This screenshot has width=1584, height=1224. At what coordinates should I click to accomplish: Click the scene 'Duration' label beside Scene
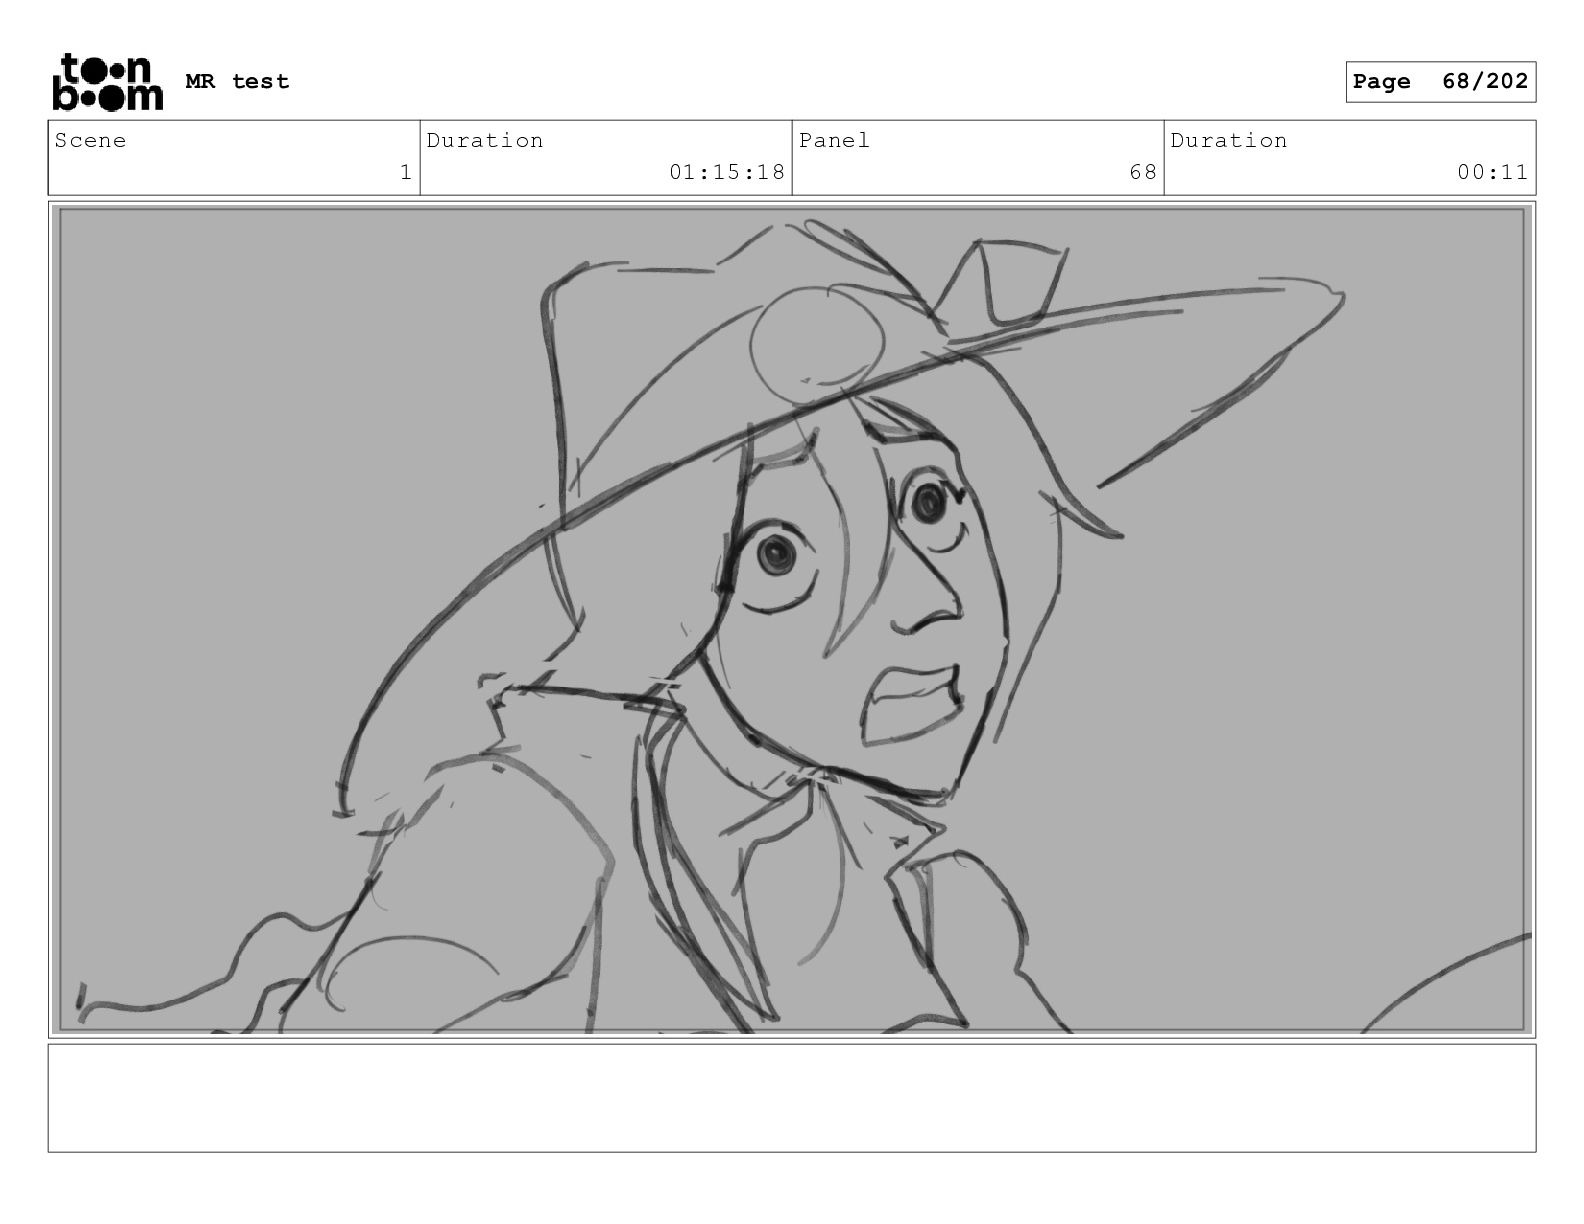click(485, 141)
